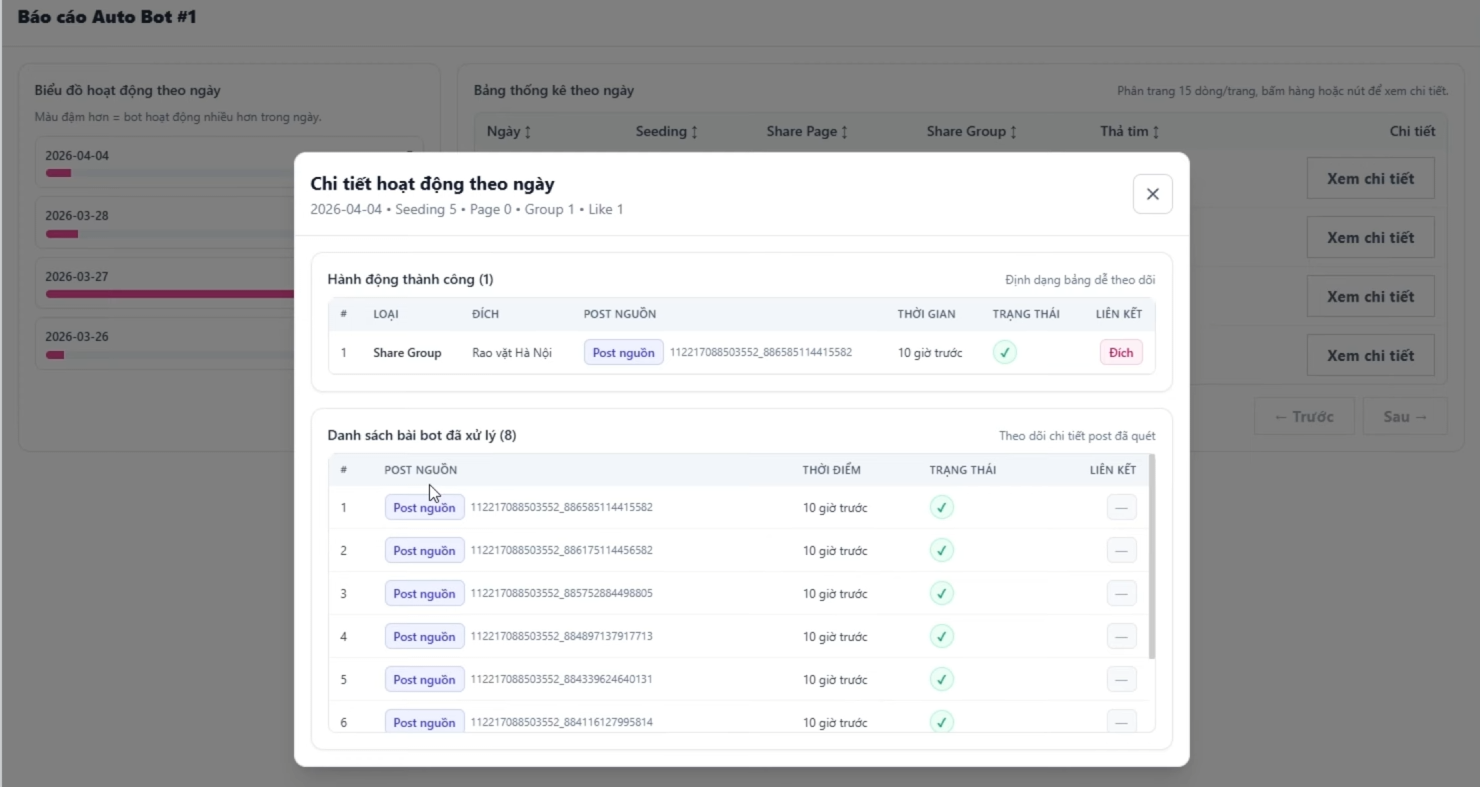Click the status checkmark of processed post 3
This screenshot has height=787, width=1480.
941,593
